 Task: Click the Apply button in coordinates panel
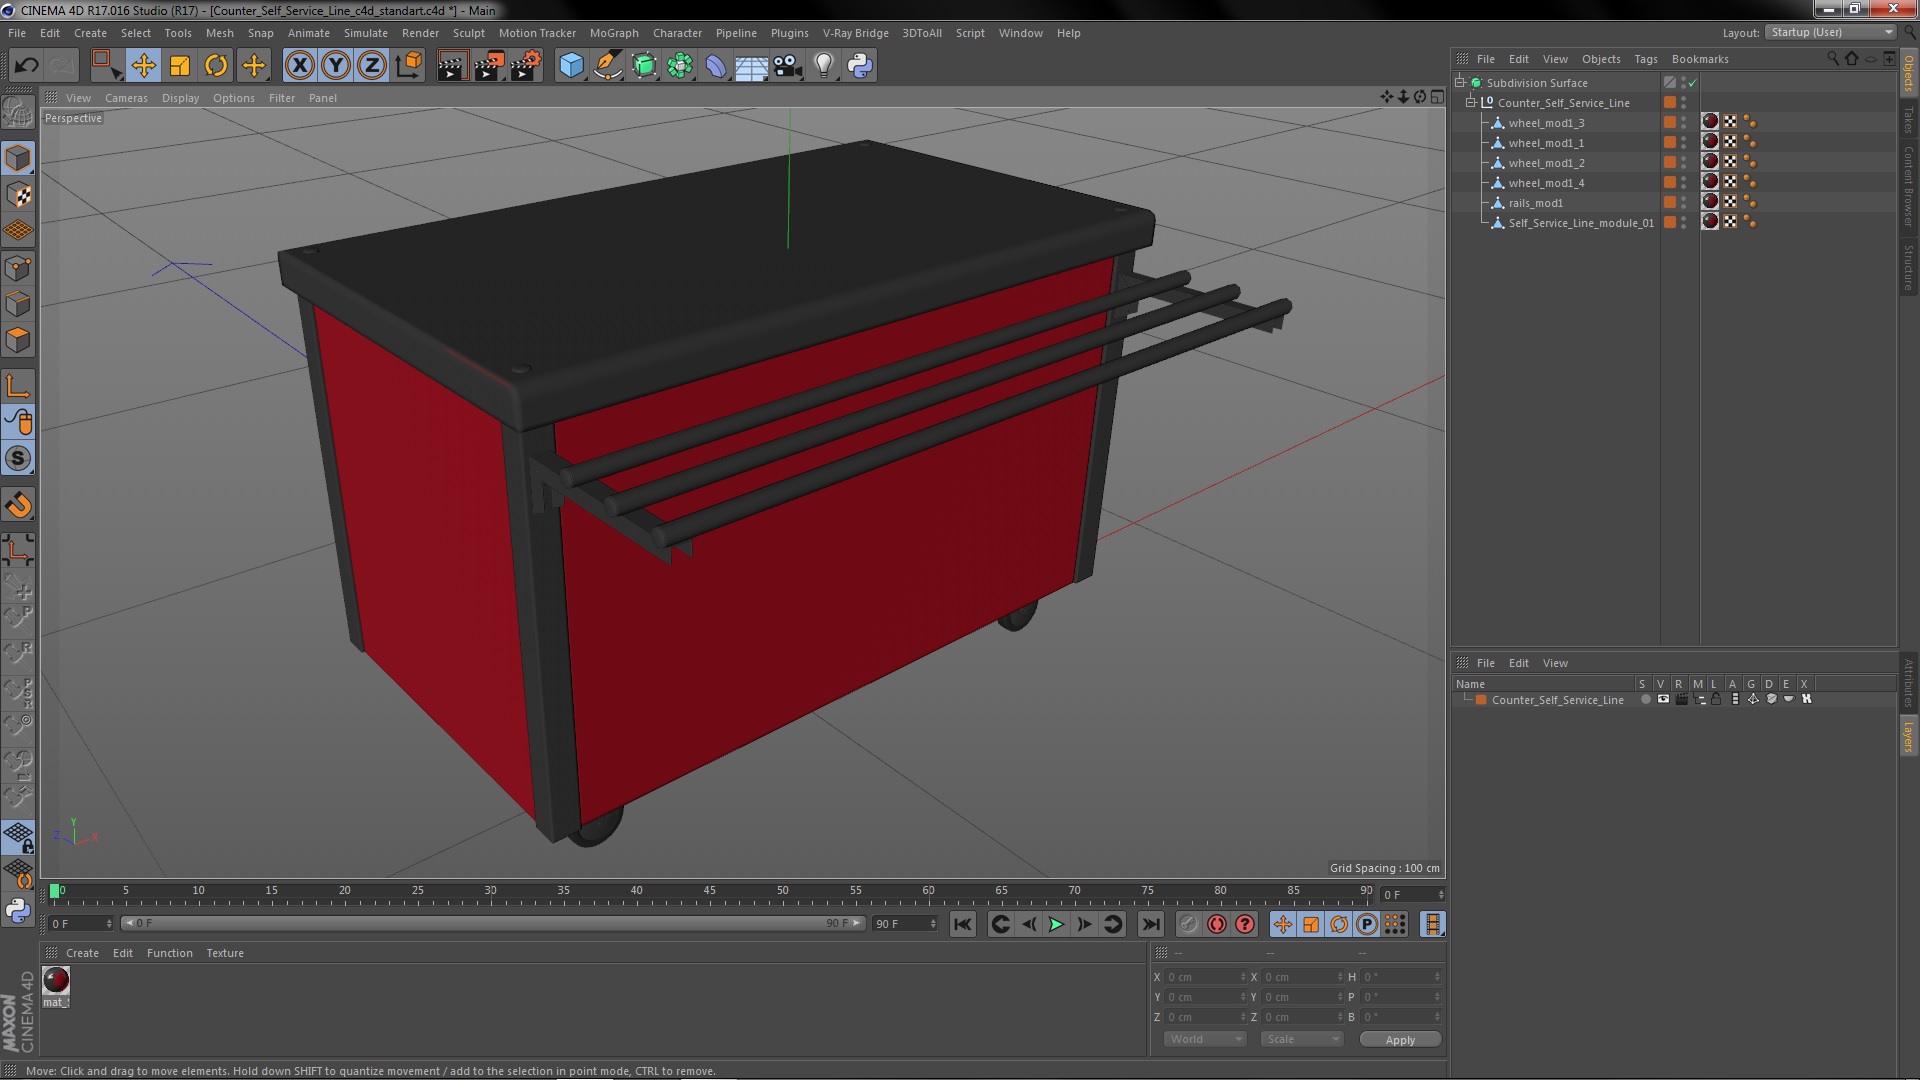coord(1400,1039)
